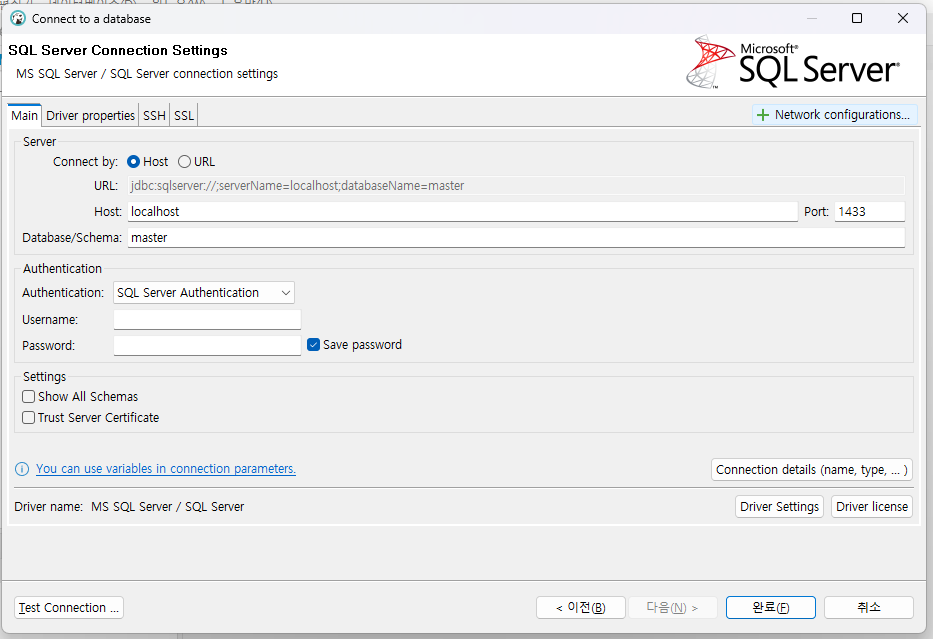Open the SSL tab

coord(184,115)
